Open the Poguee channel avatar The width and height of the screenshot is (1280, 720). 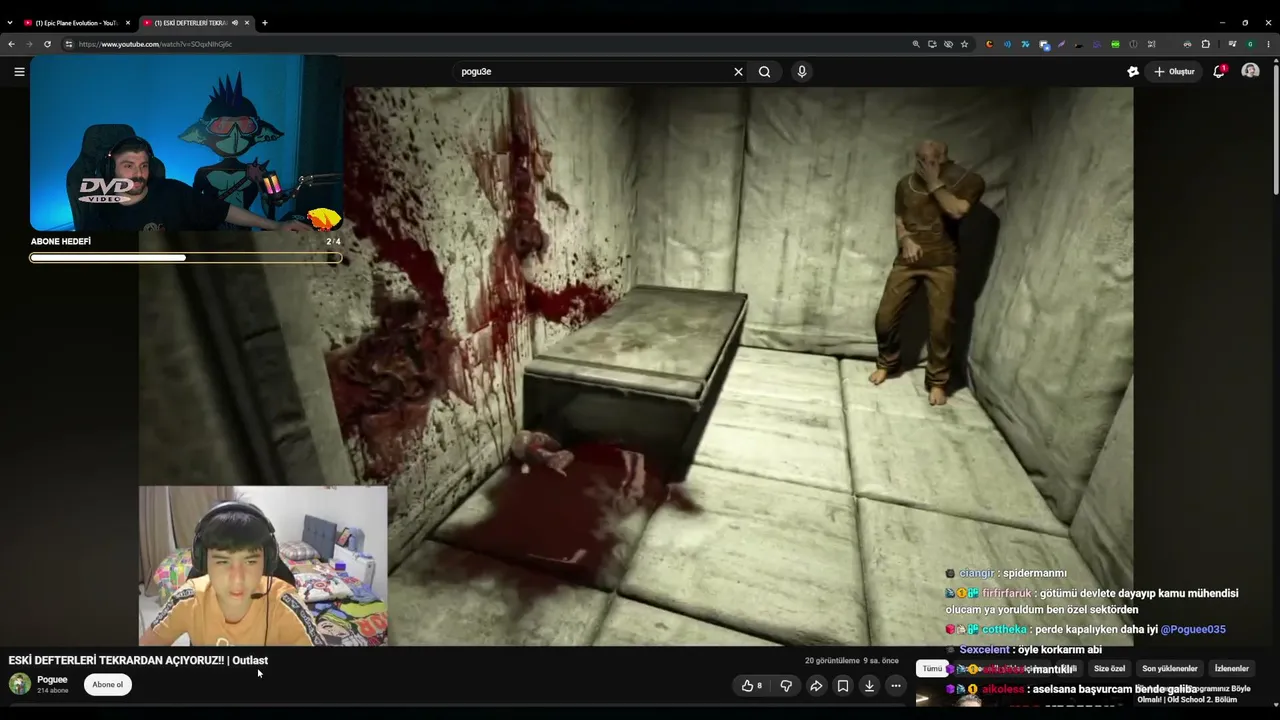click(x=20, y=684)
